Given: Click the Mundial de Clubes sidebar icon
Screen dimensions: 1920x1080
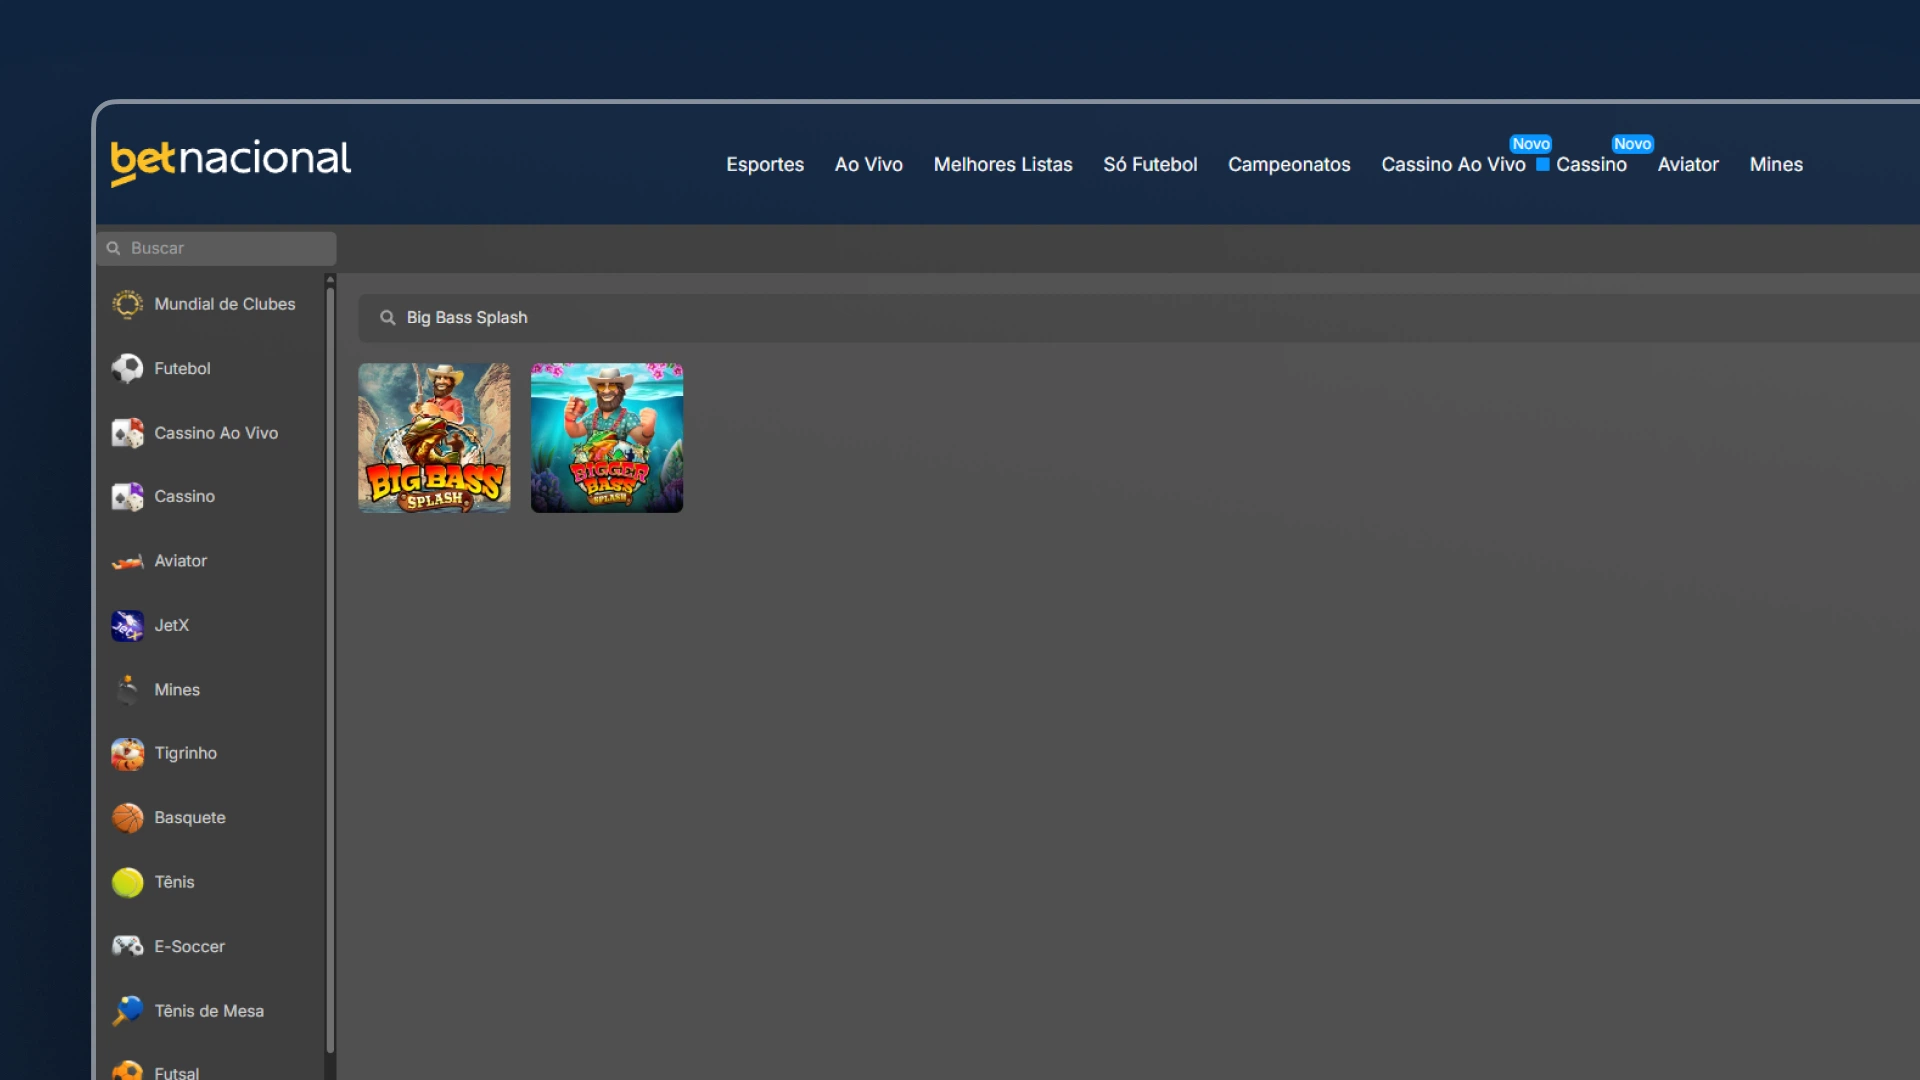Looking at the screenshot, I should coord(127,304).
